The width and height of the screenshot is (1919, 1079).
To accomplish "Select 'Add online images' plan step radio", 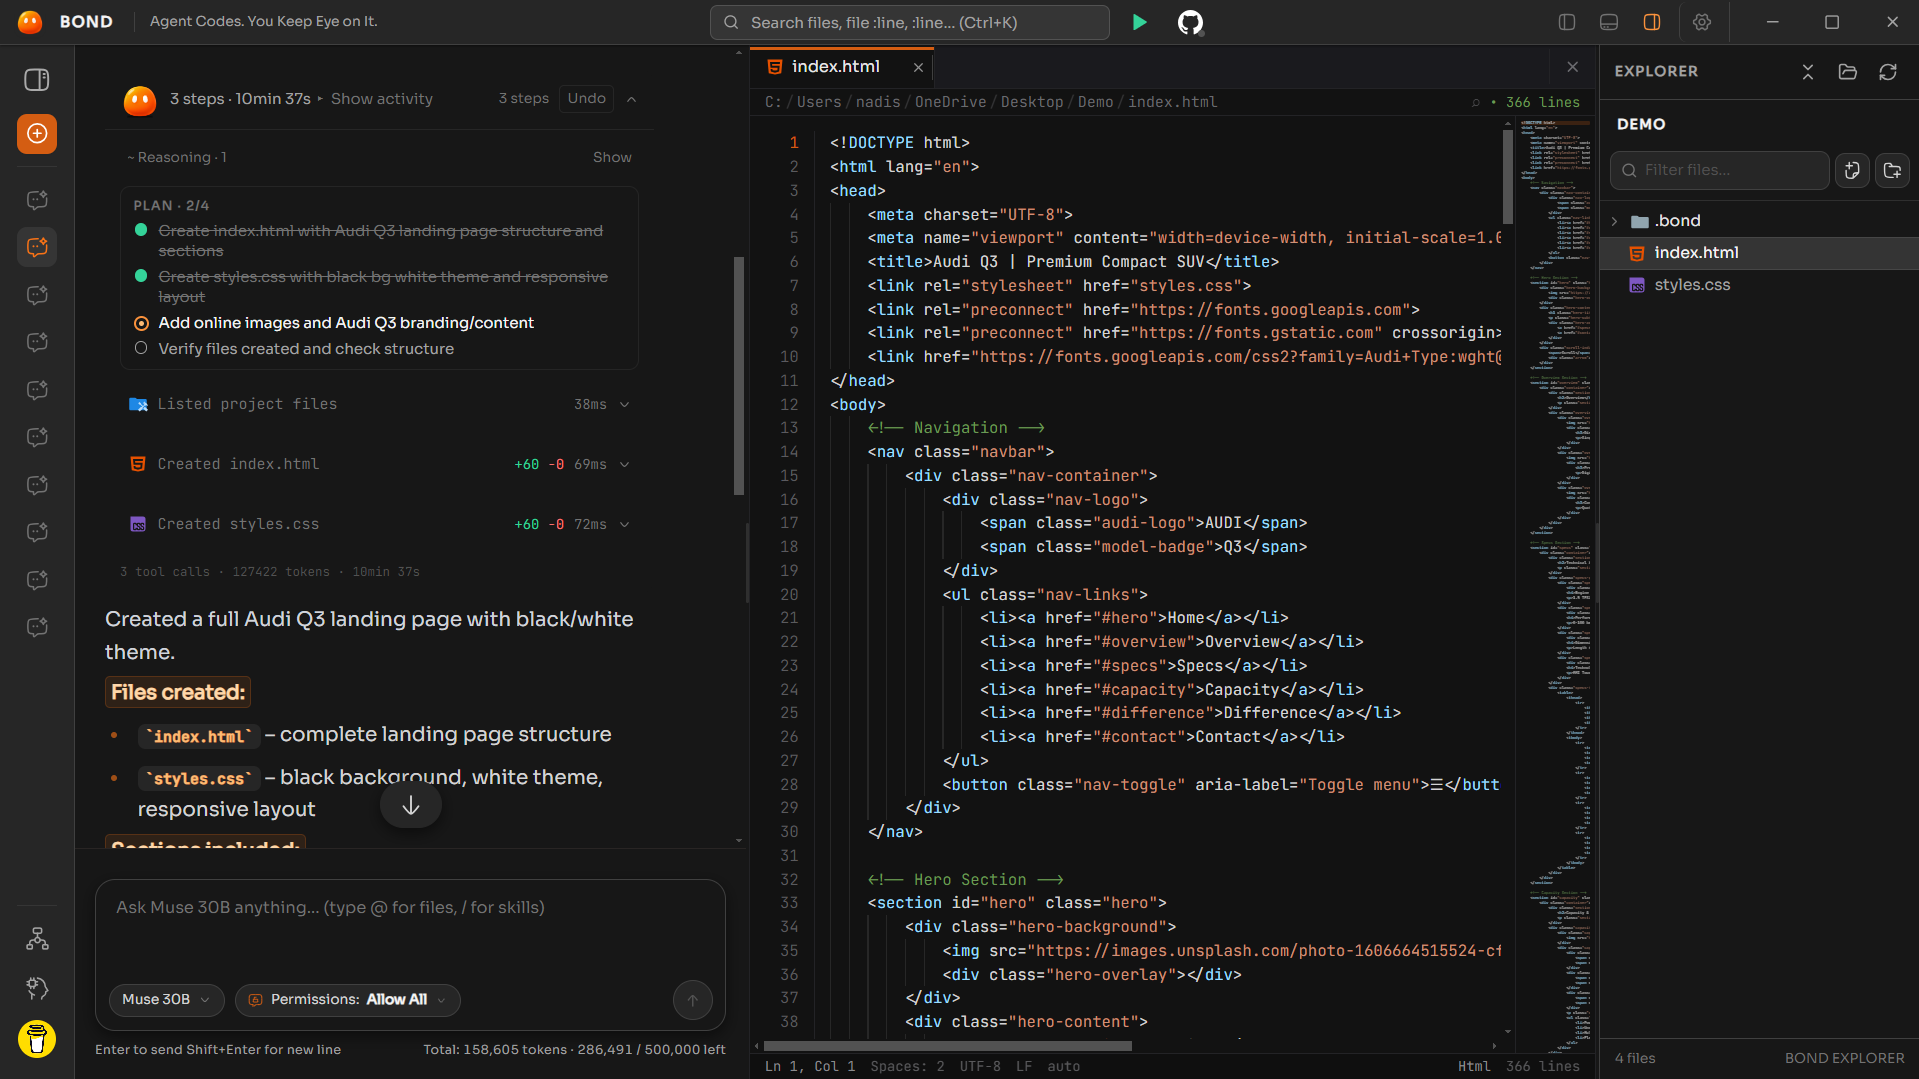I will (141, 323).
